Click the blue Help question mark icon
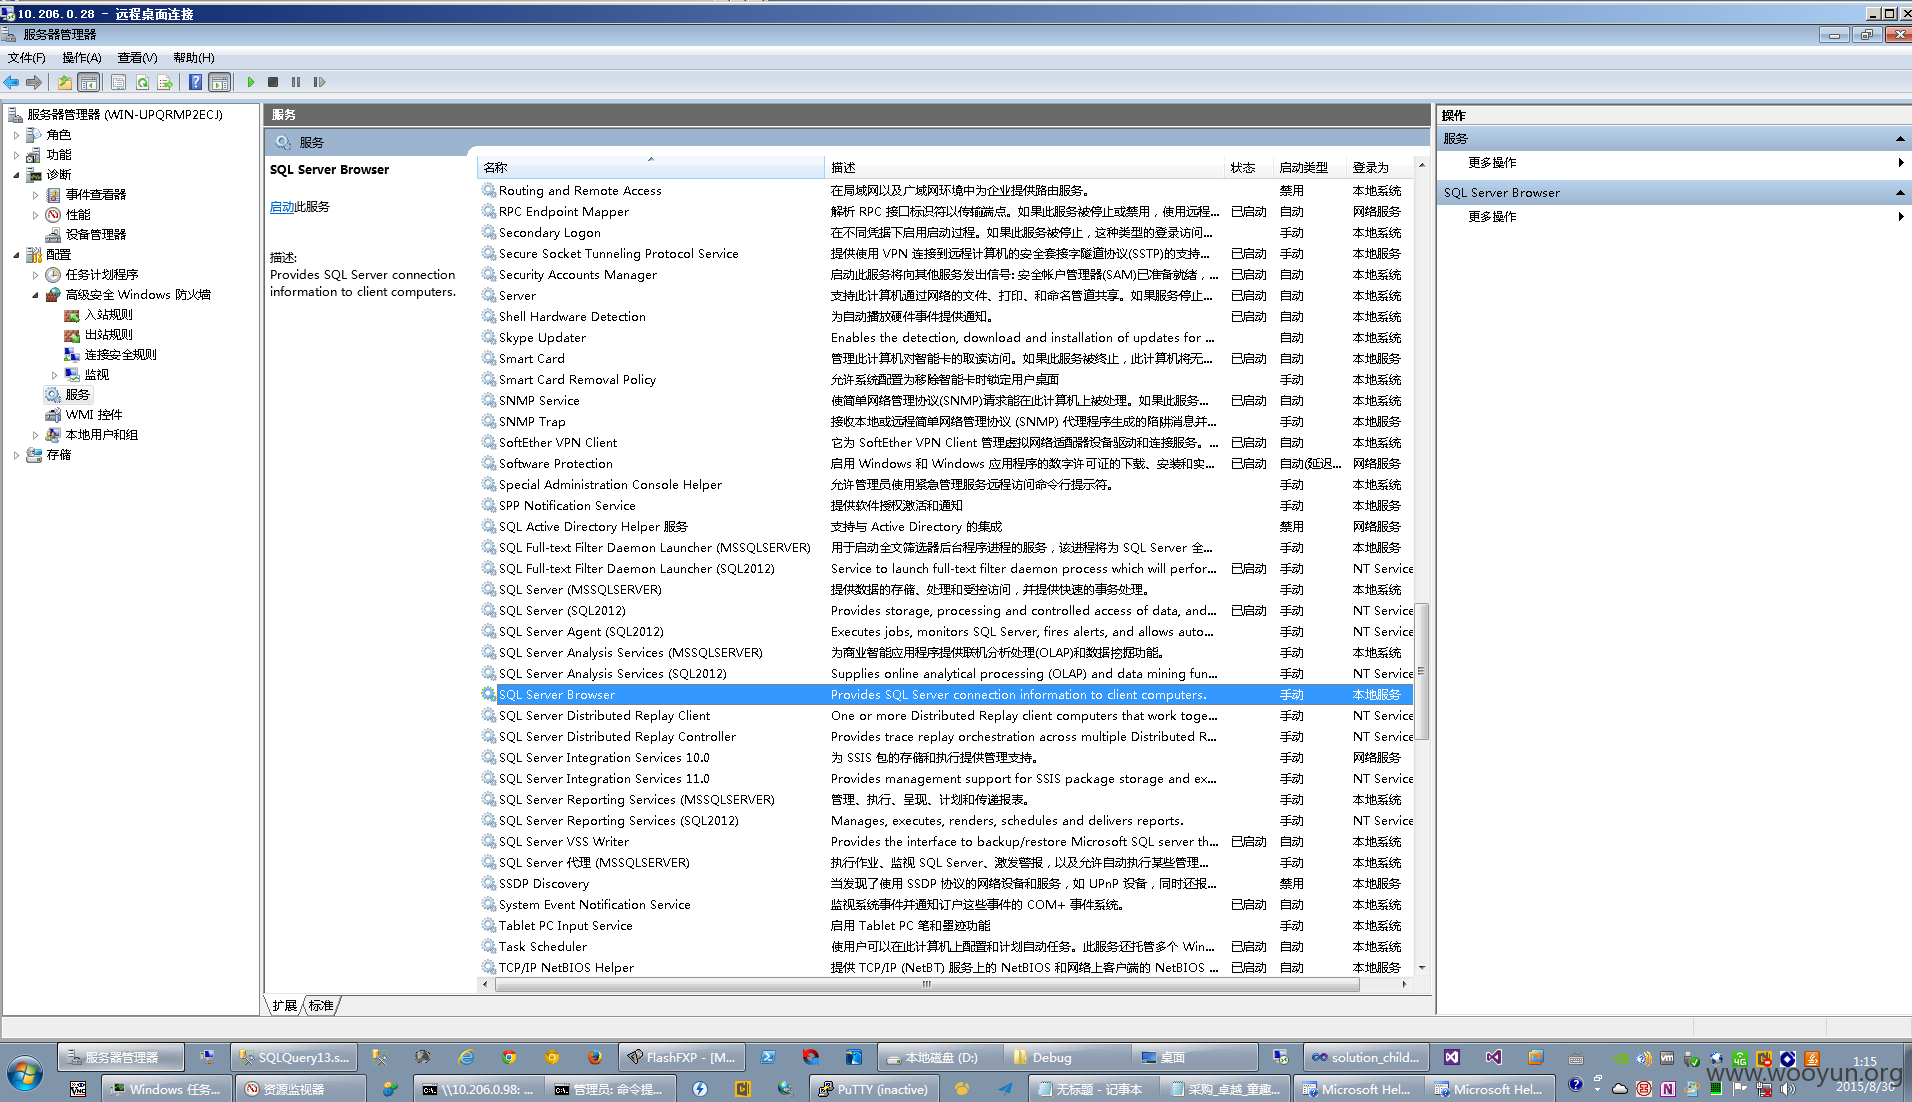The height and width of the screenshot is (1102, 1912). (x=195, y=82)
